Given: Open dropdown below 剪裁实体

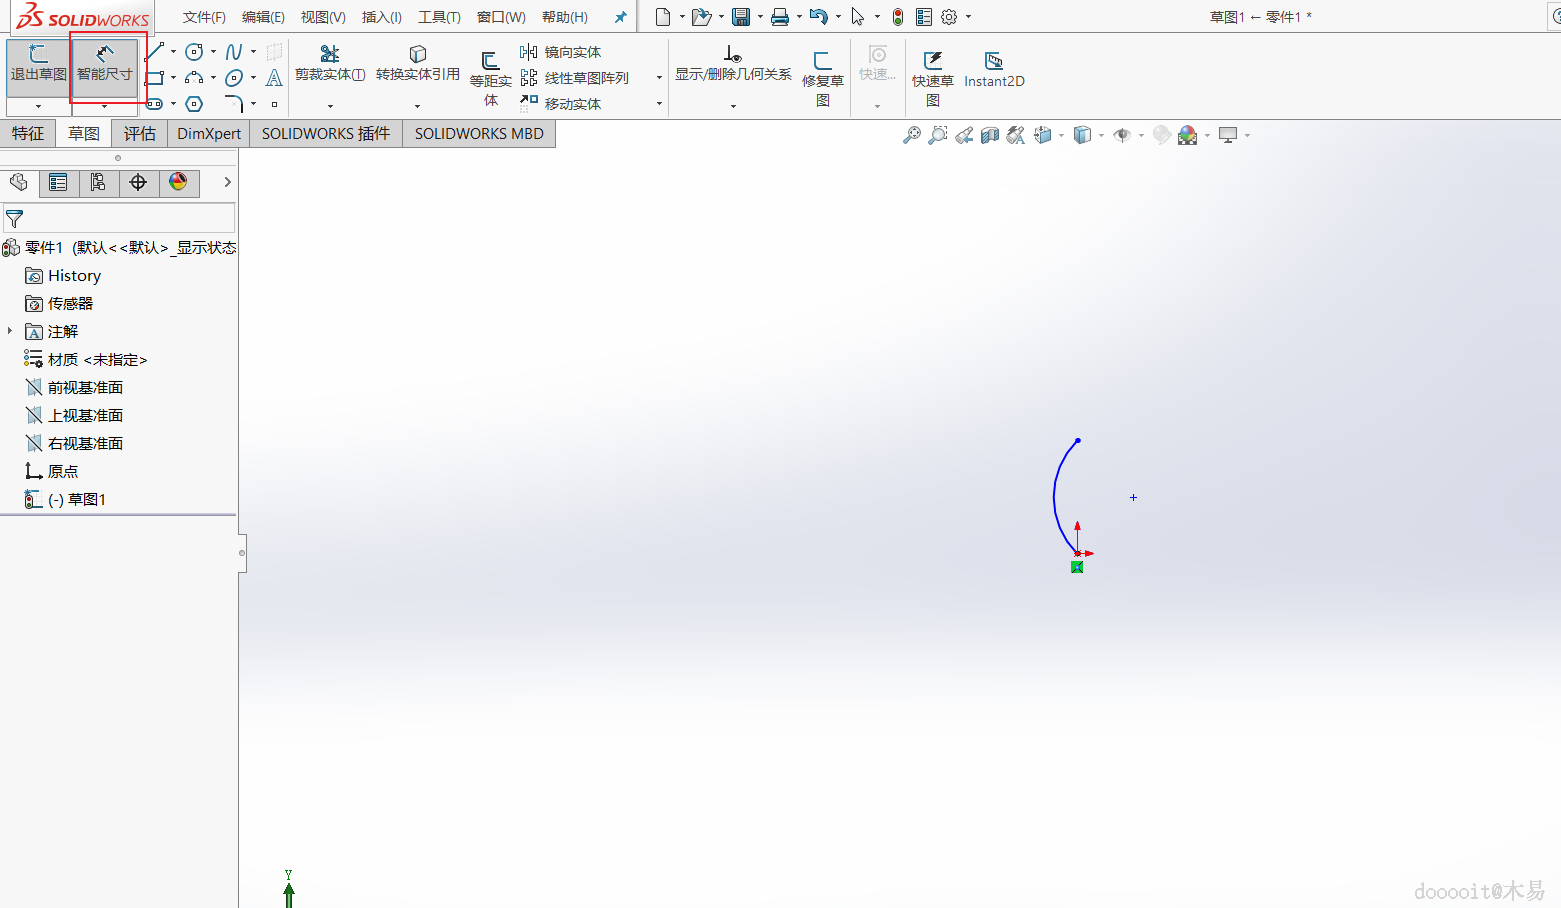Looking at the screenshot, I should [x=330, y=106].
